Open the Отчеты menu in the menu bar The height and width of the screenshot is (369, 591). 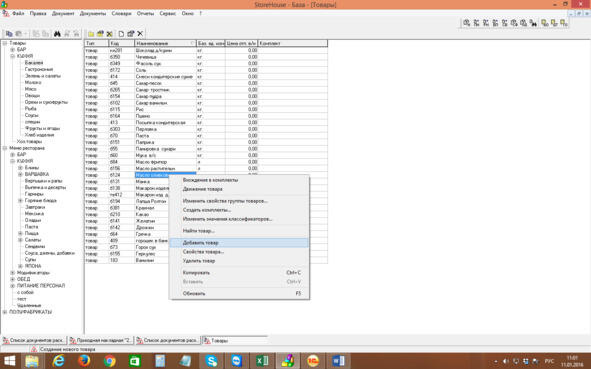click(x=145, y=14)
